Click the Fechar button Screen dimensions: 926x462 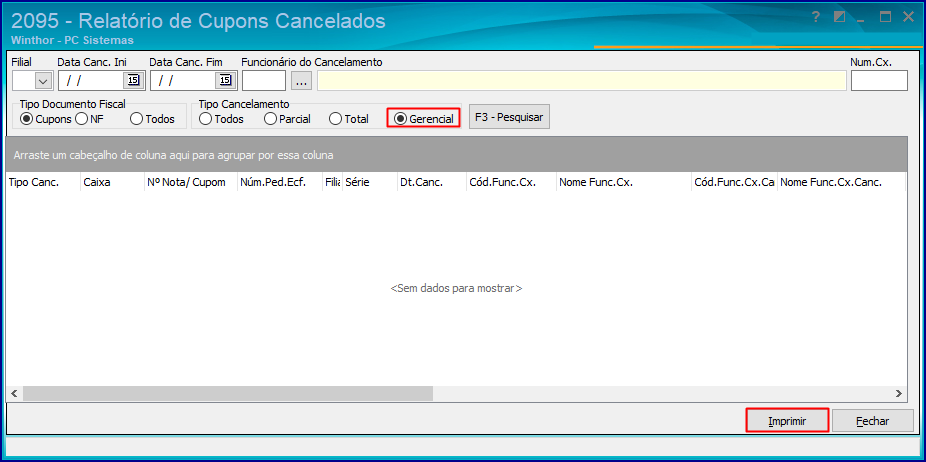pyautogui.click(x=872, y=421)
